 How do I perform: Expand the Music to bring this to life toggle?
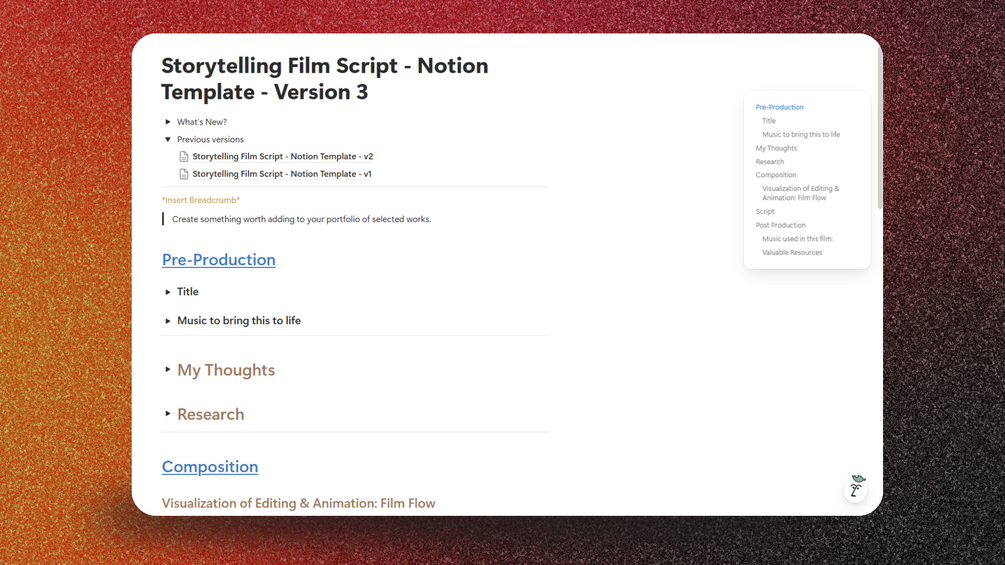168,321
